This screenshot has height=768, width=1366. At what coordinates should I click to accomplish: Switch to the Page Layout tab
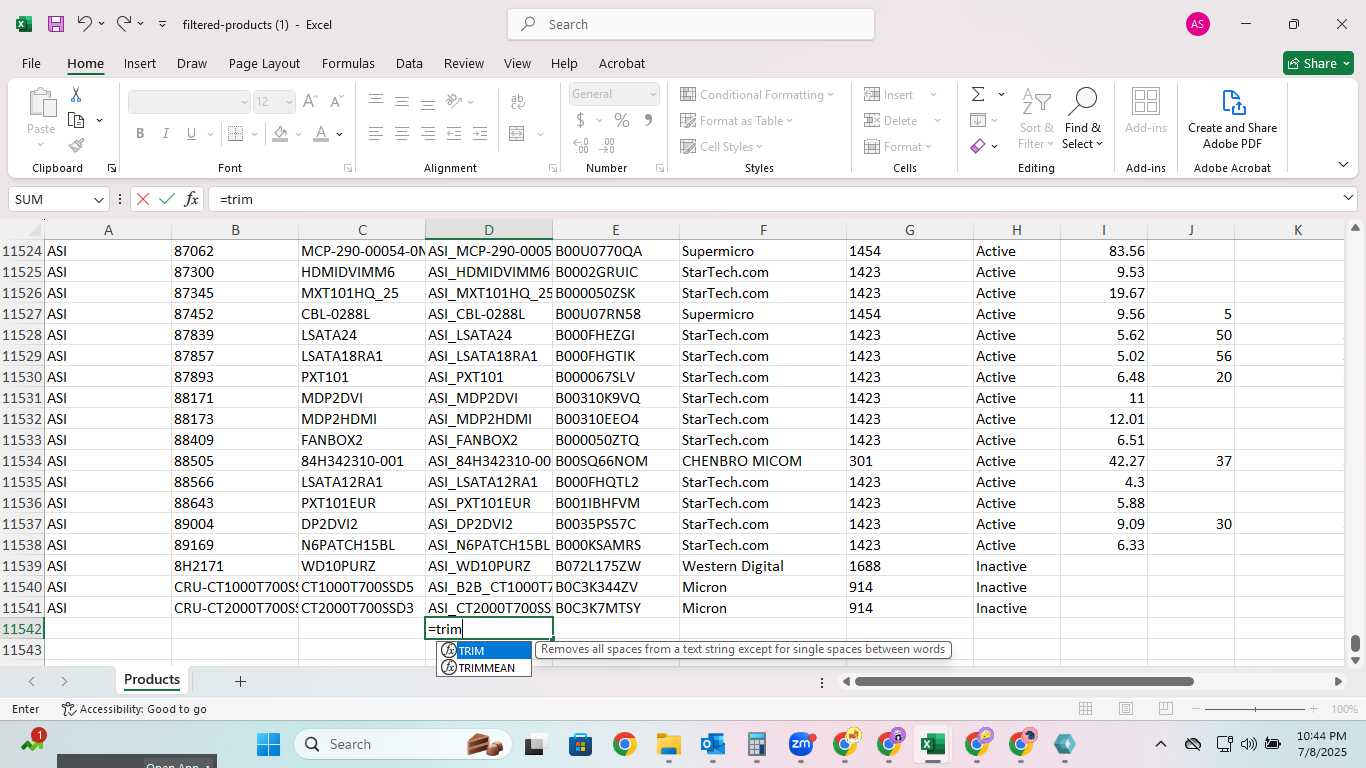point(264,63)
